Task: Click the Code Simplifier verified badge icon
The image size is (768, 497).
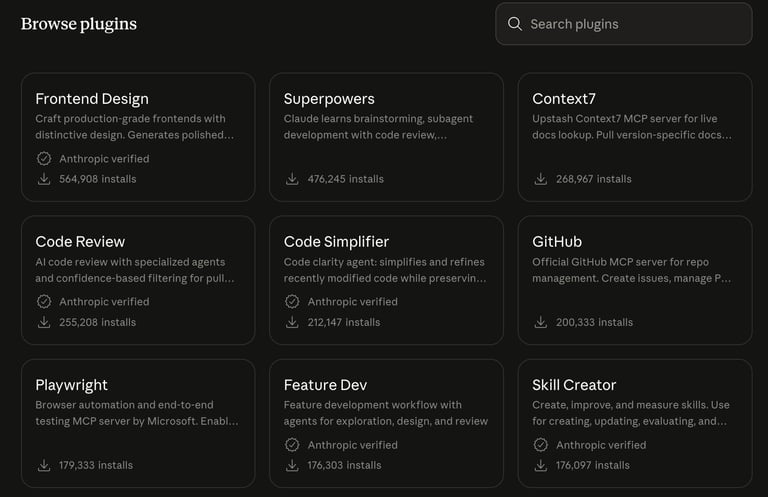Action: tap(292, 301)
